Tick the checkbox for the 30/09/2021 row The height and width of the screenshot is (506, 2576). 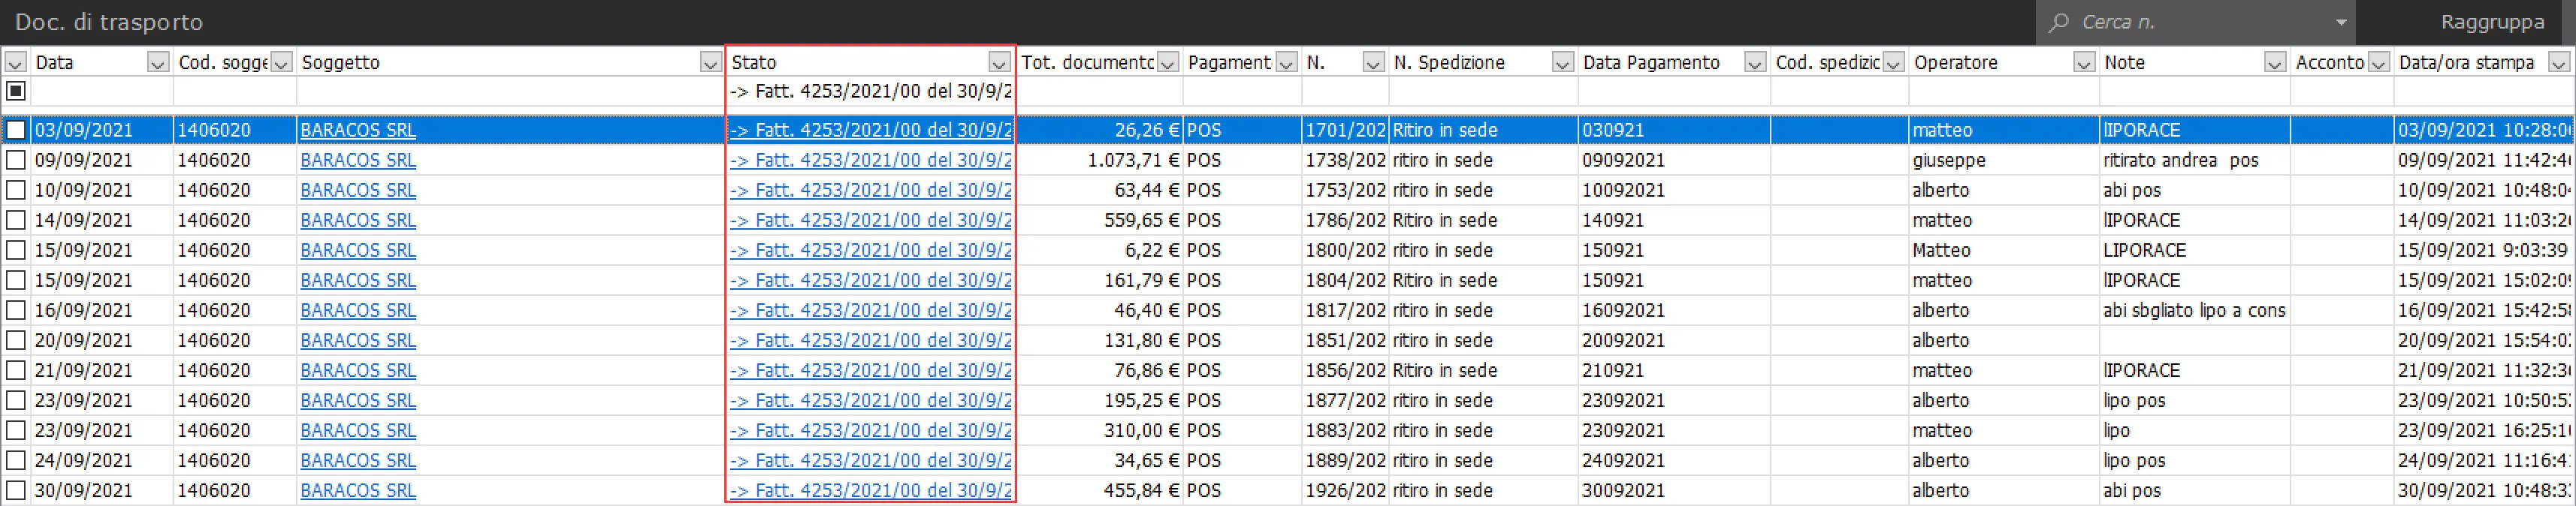point(16,490)
